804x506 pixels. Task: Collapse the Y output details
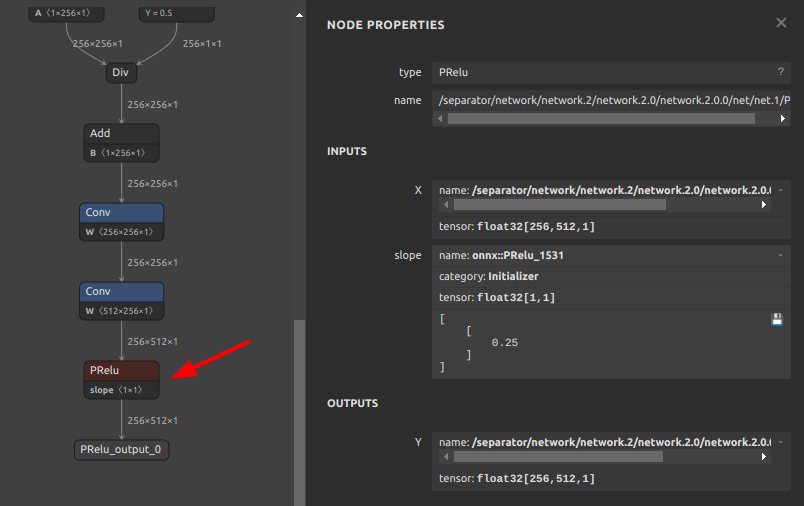point(781,442)
